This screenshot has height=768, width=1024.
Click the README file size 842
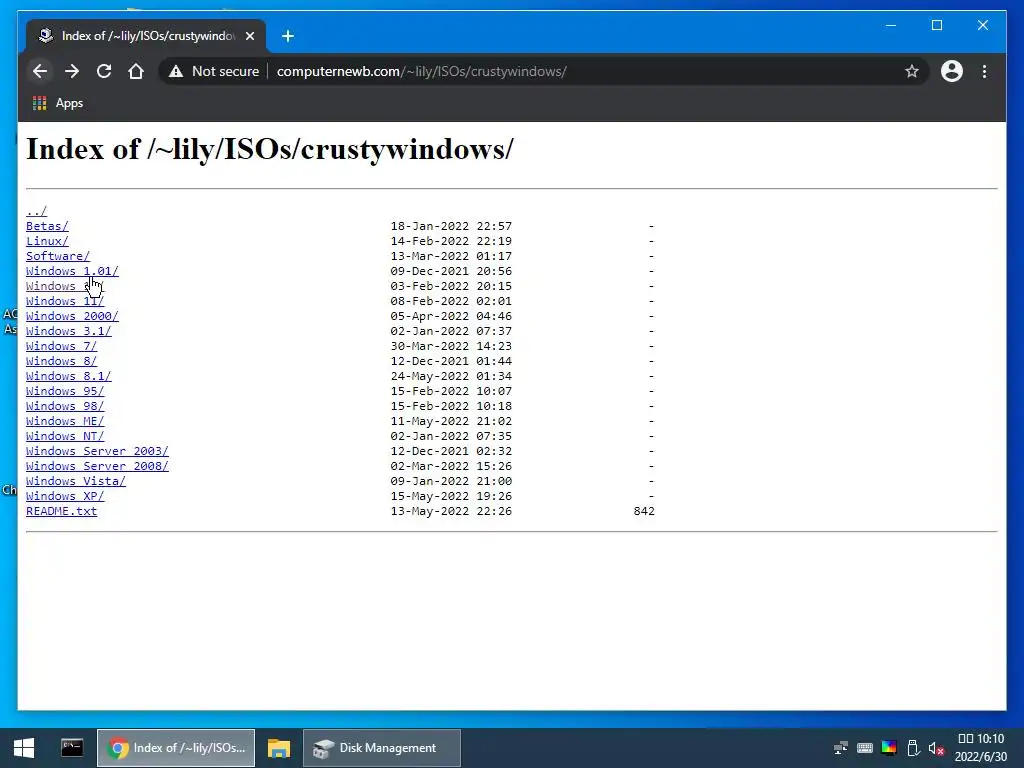[644, 511]
